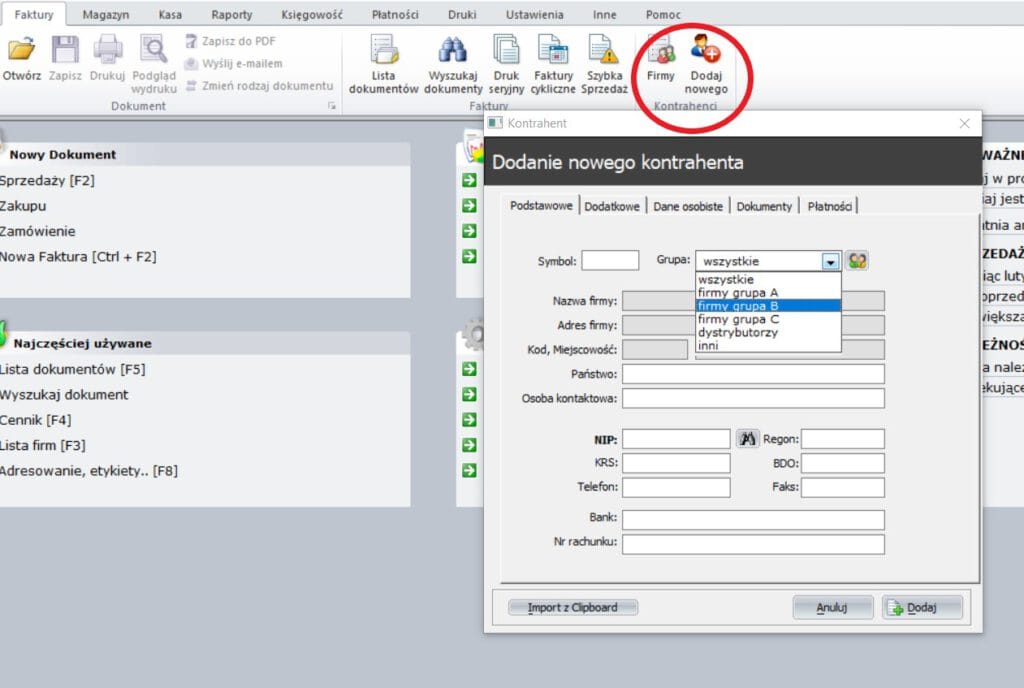
Task: Open the Dane osobiste tab
Action: click(x=688, y=206)
